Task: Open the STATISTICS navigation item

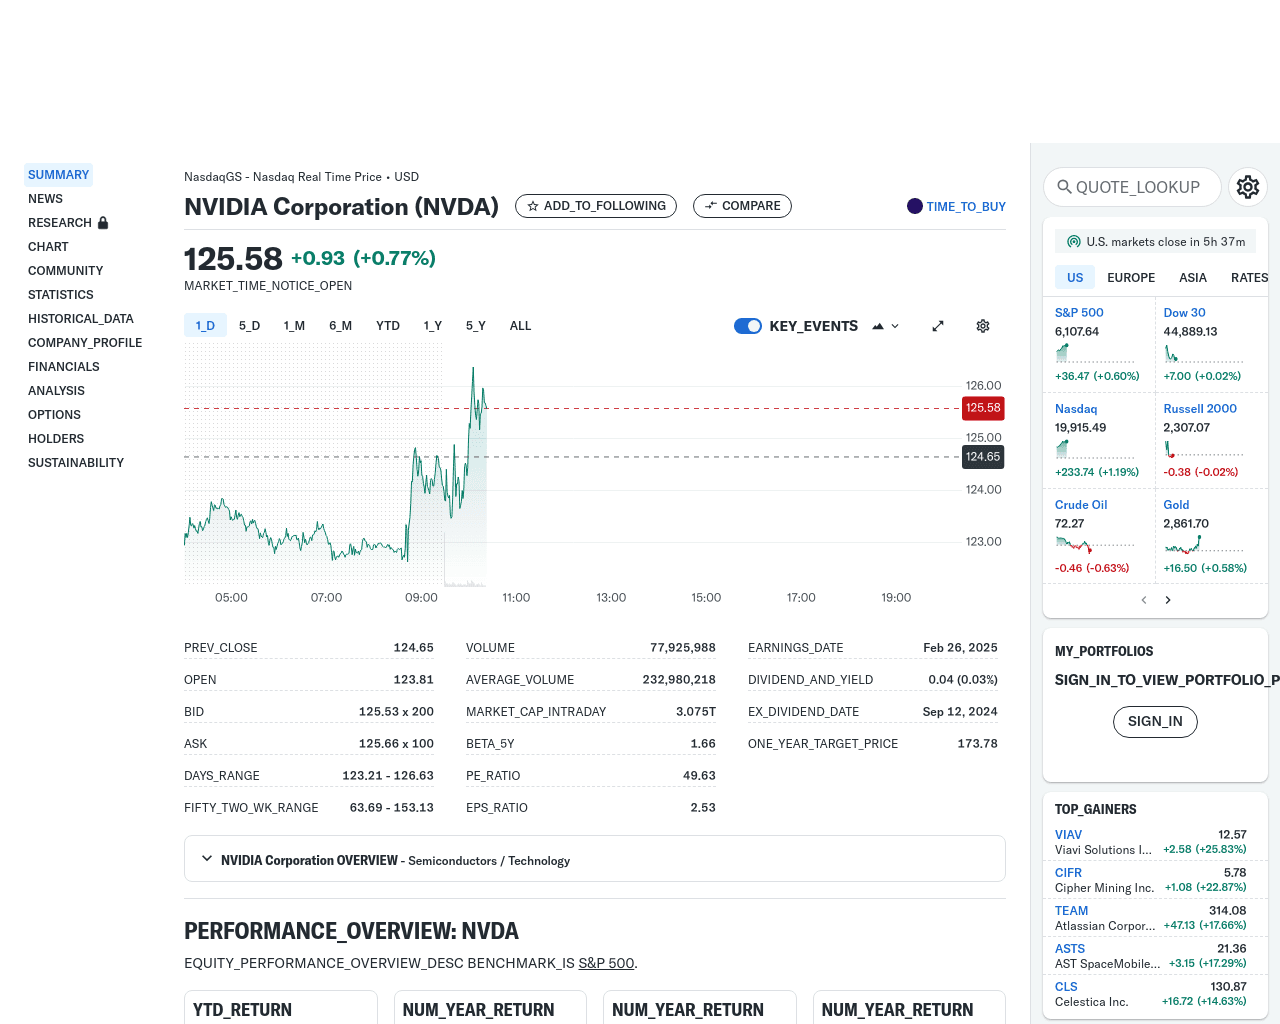Action: pos(61,295)
